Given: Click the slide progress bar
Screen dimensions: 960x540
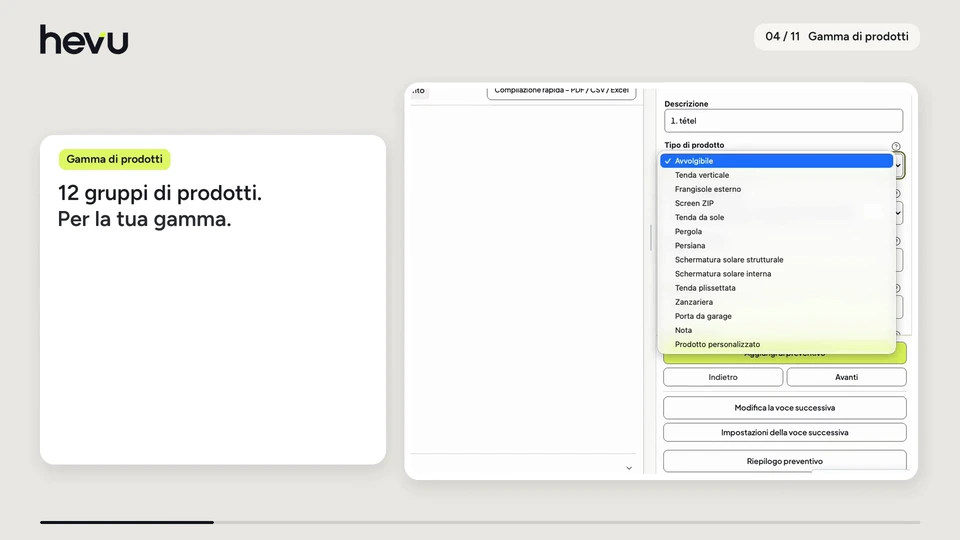Looking at the screenshot, I should [x=480, y=522].
